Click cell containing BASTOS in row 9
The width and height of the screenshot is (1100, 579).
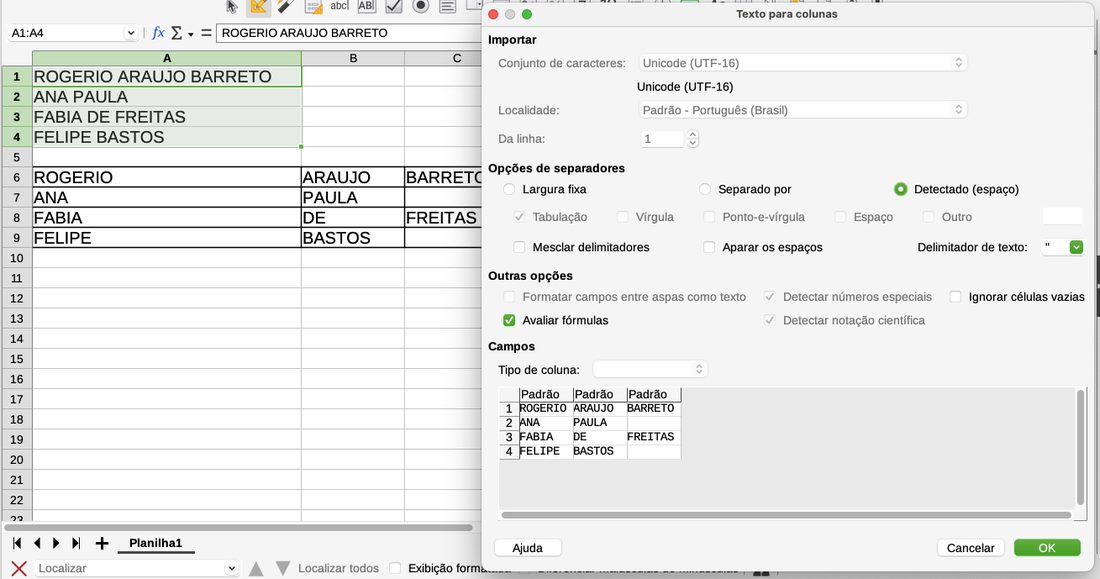tap(353, 238)
